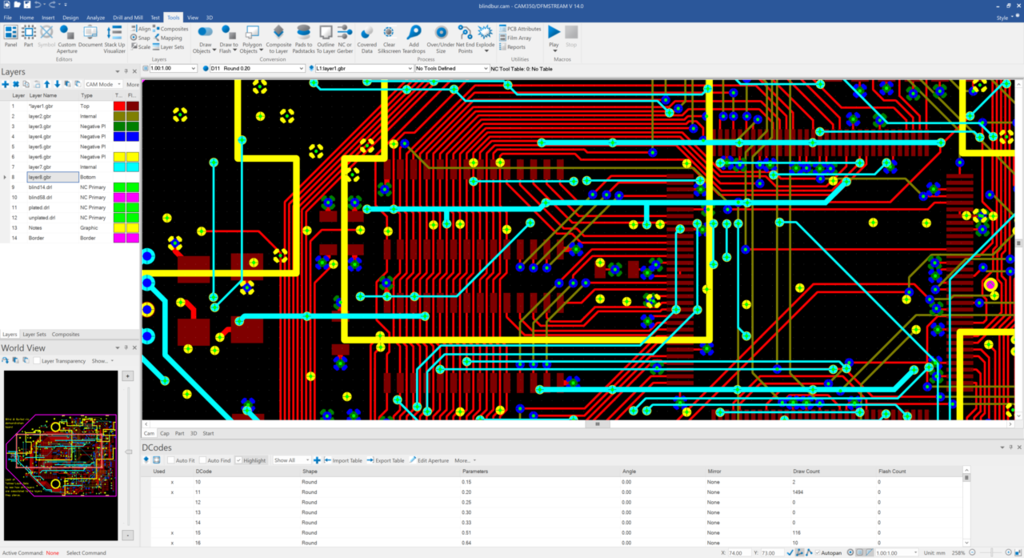Screen dimensions: 1024x558
Task: Uncheck the Highlight checkbox
Action: click(x=239, y=461)
